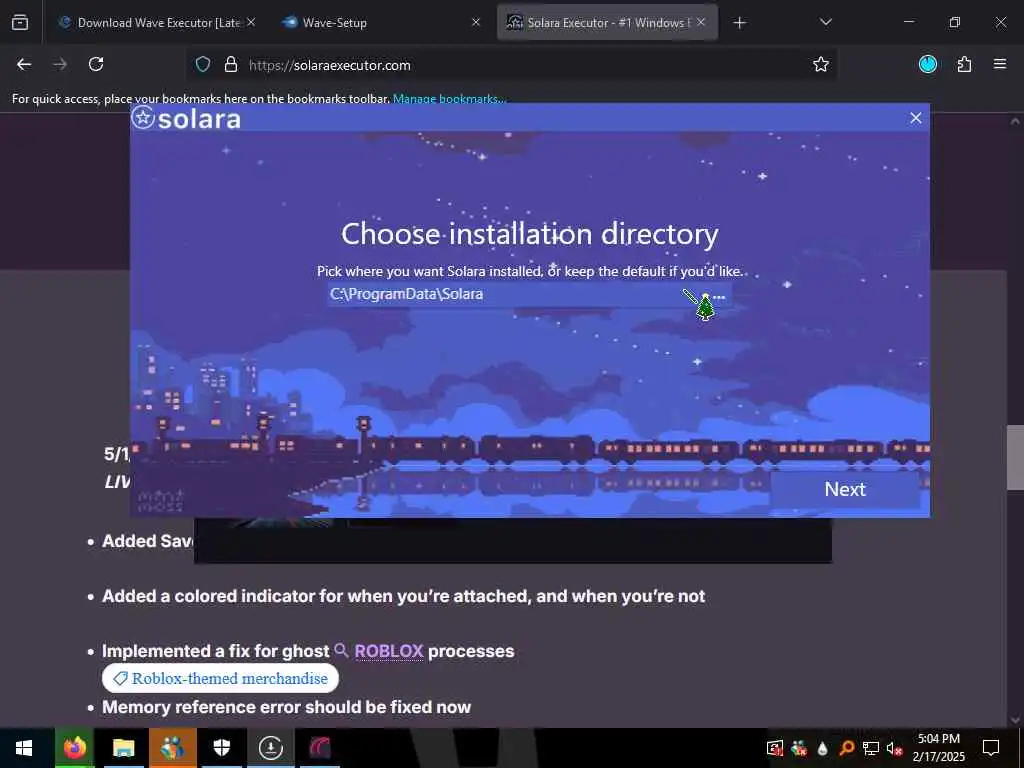Screen dimensions: 1024x768
Task: Click text 'Memory reference error should be fixed now'
Action: [287, 707]
